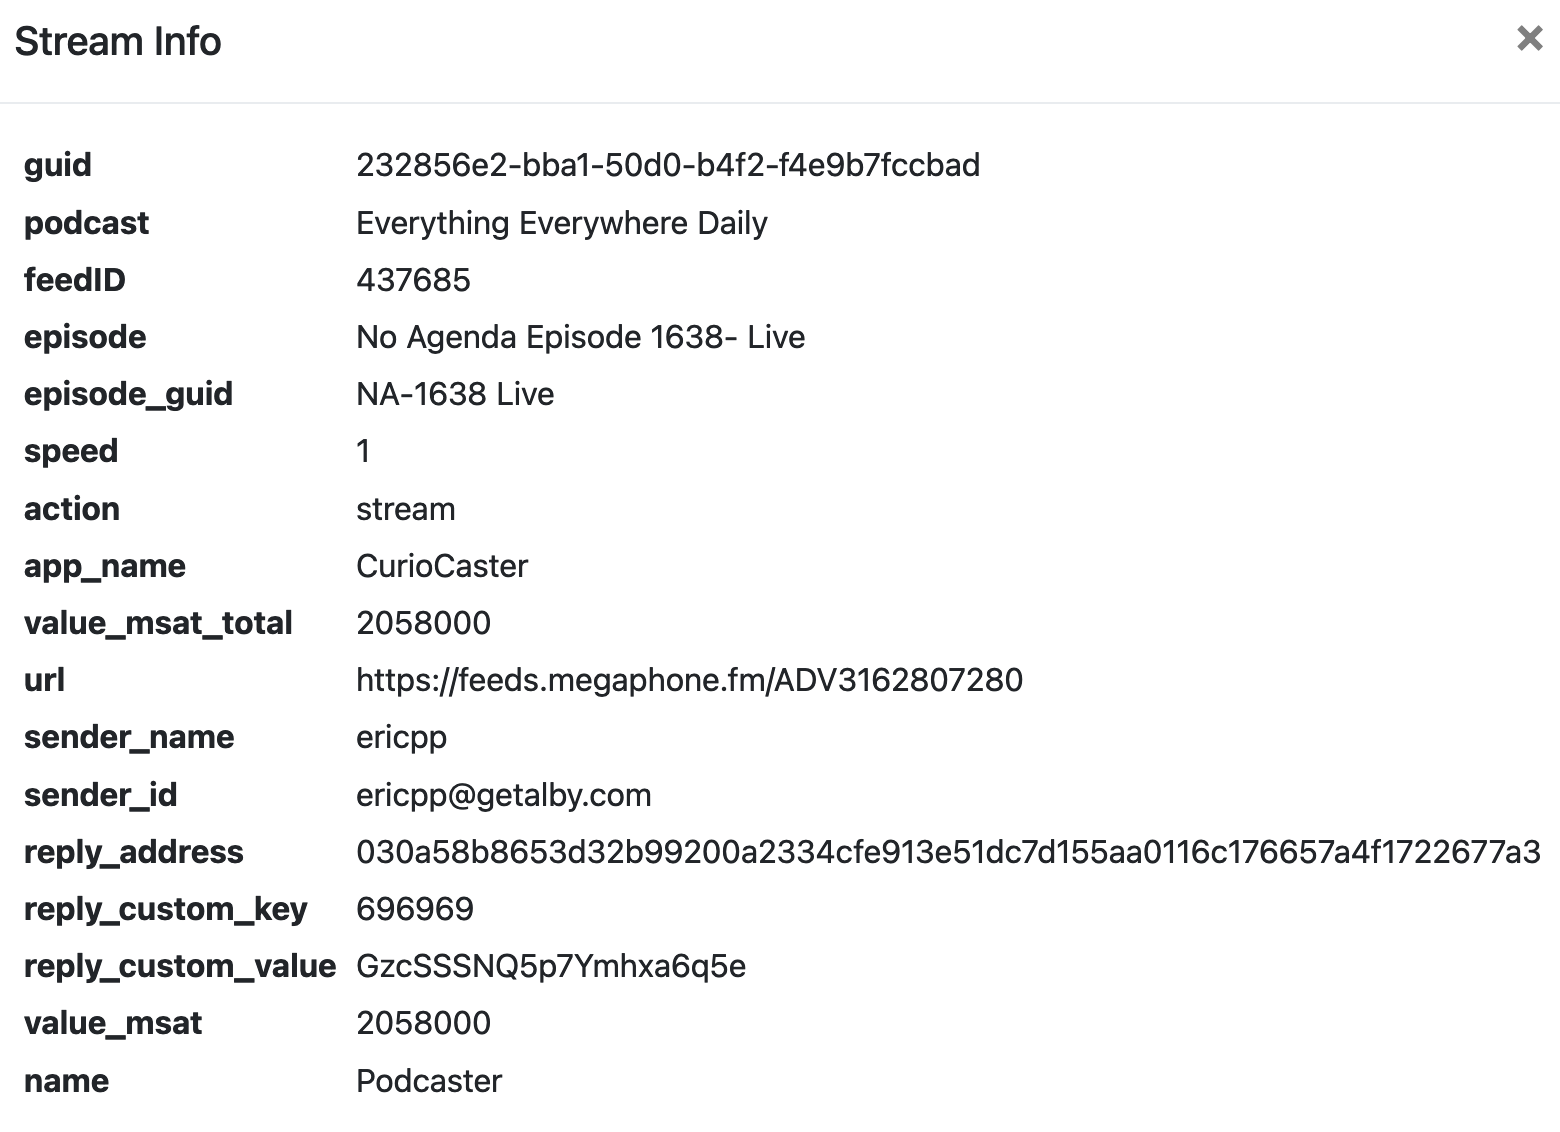Click the value_msat label

pyautogui.click(x=113, y=1023)
